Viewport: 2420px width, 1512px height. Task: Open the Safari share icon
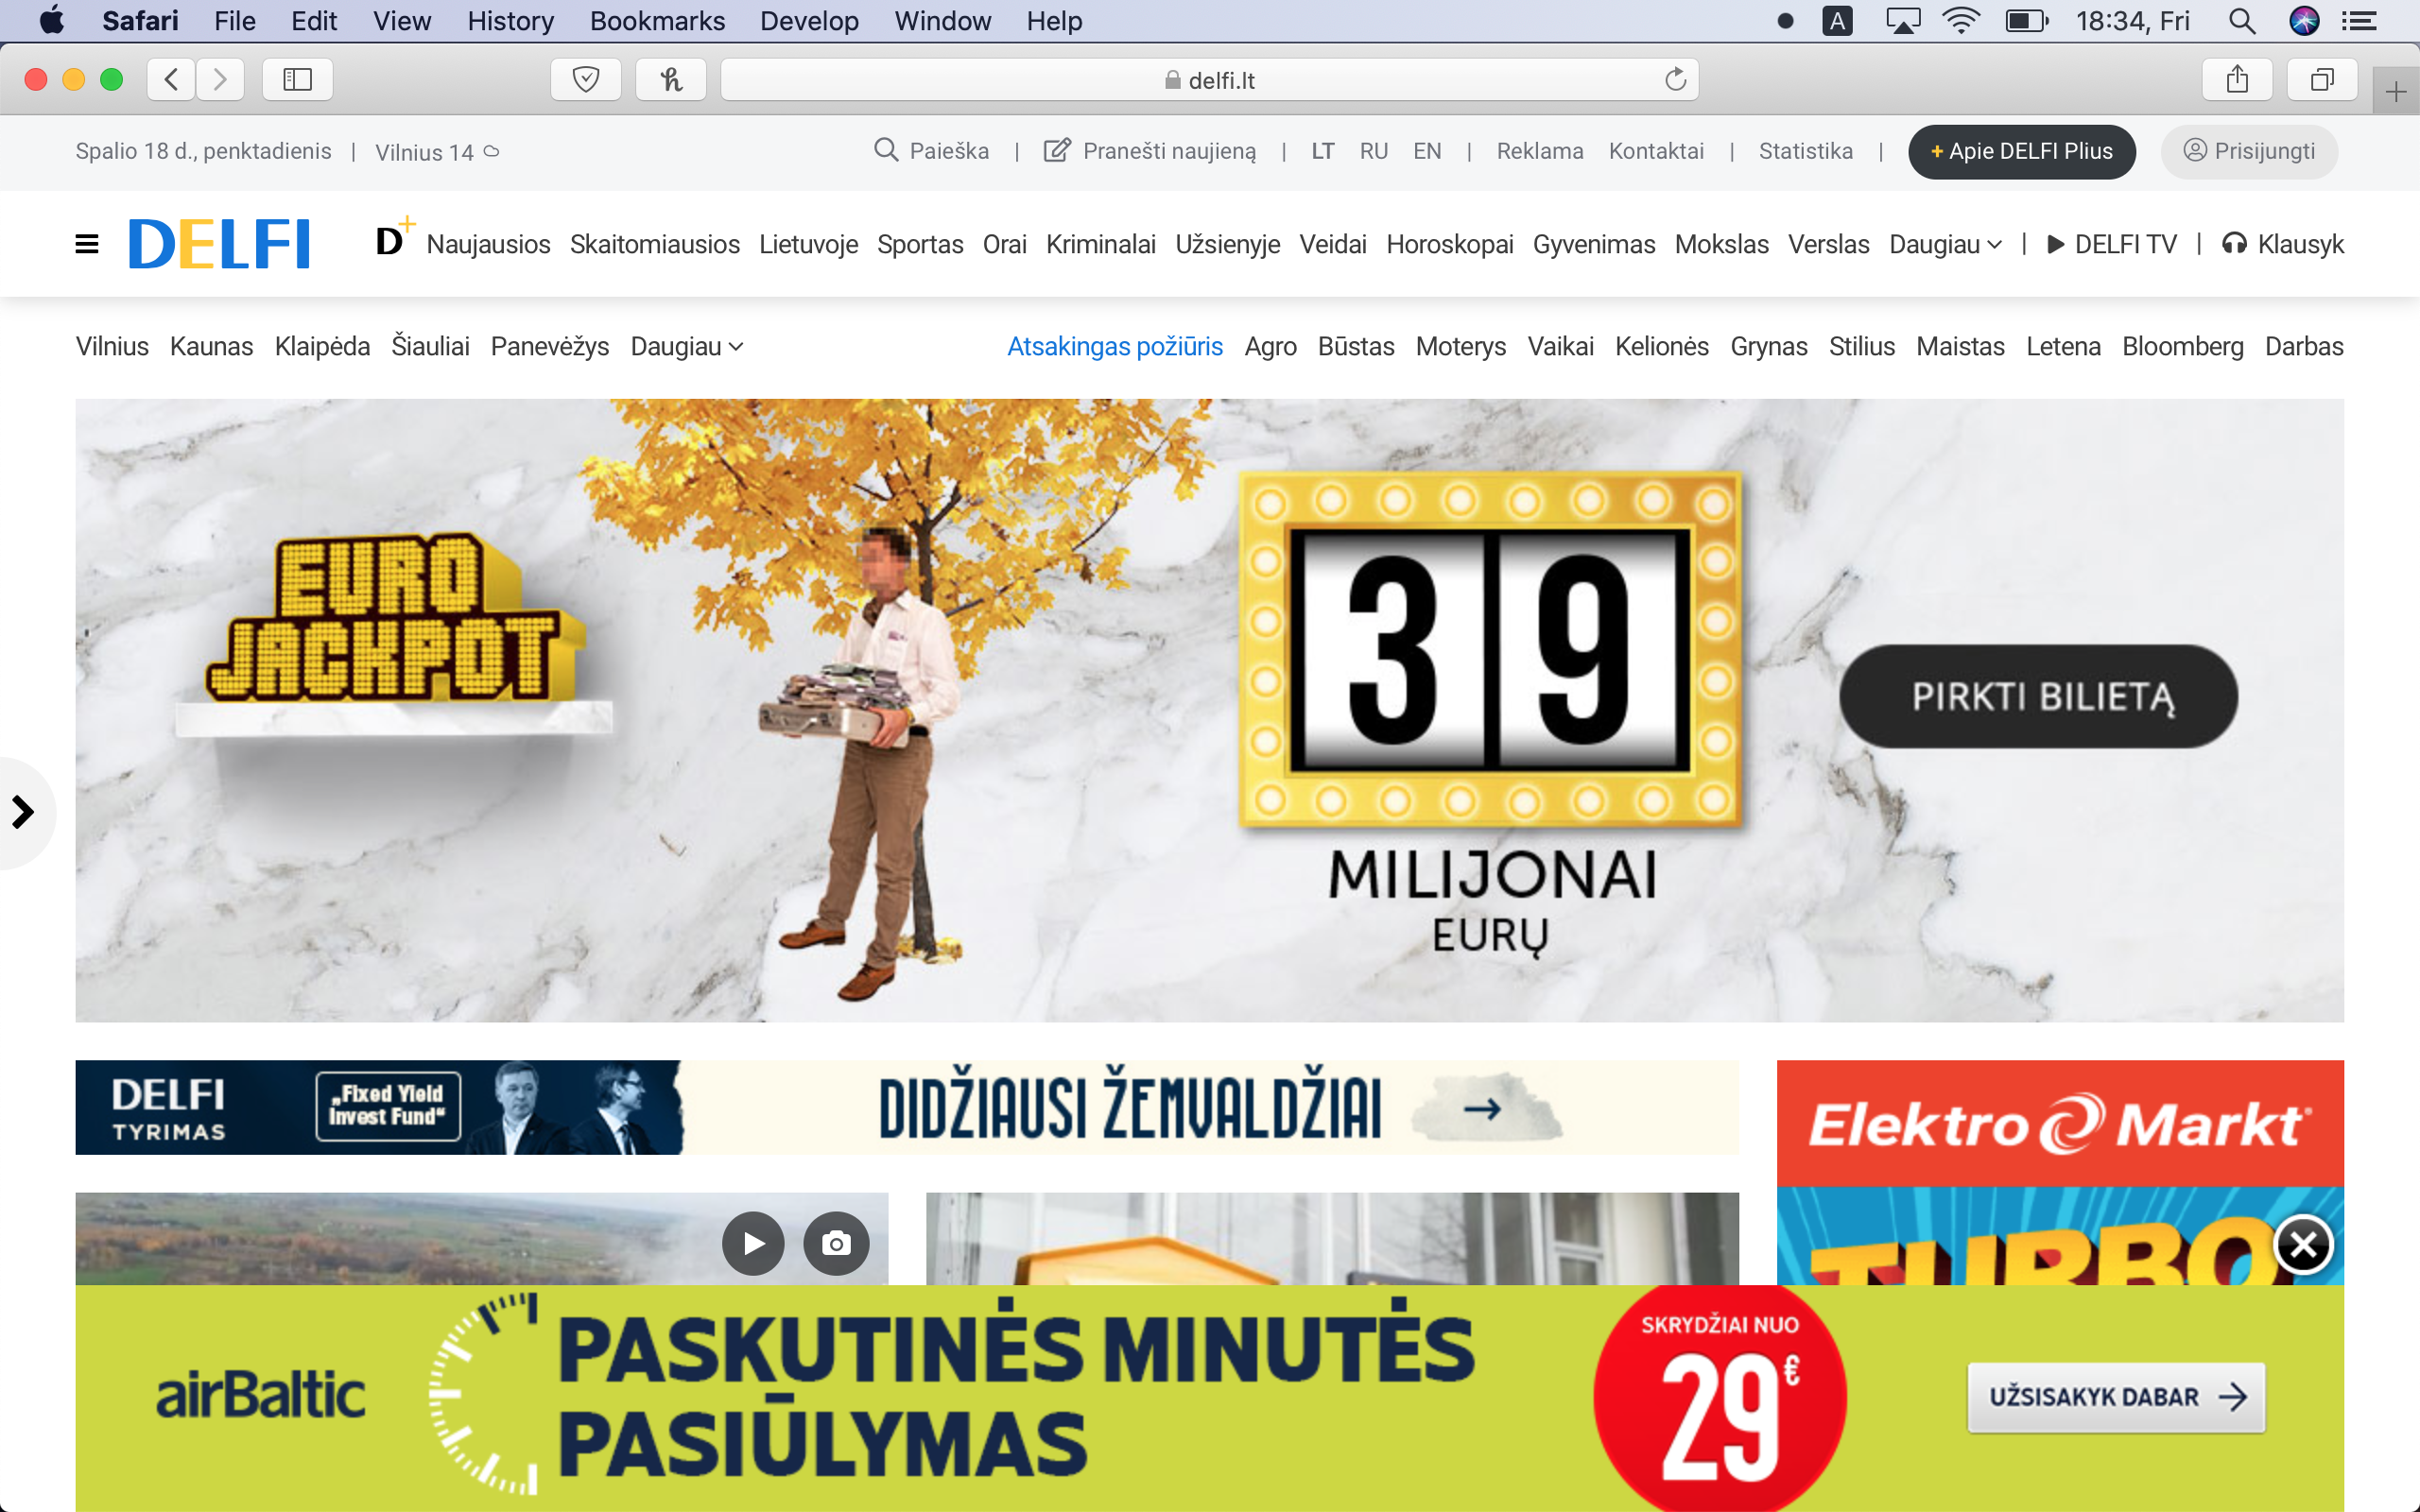coord(2237,79)
